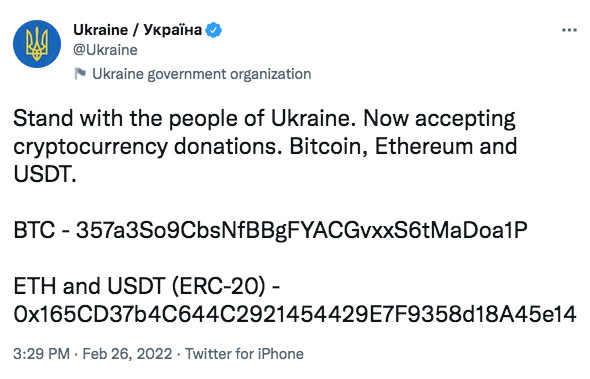Click the word Bitcoin in the tweet
Image resolution: width=590 pixels, height=379 pixels.
tap(328, 146)
